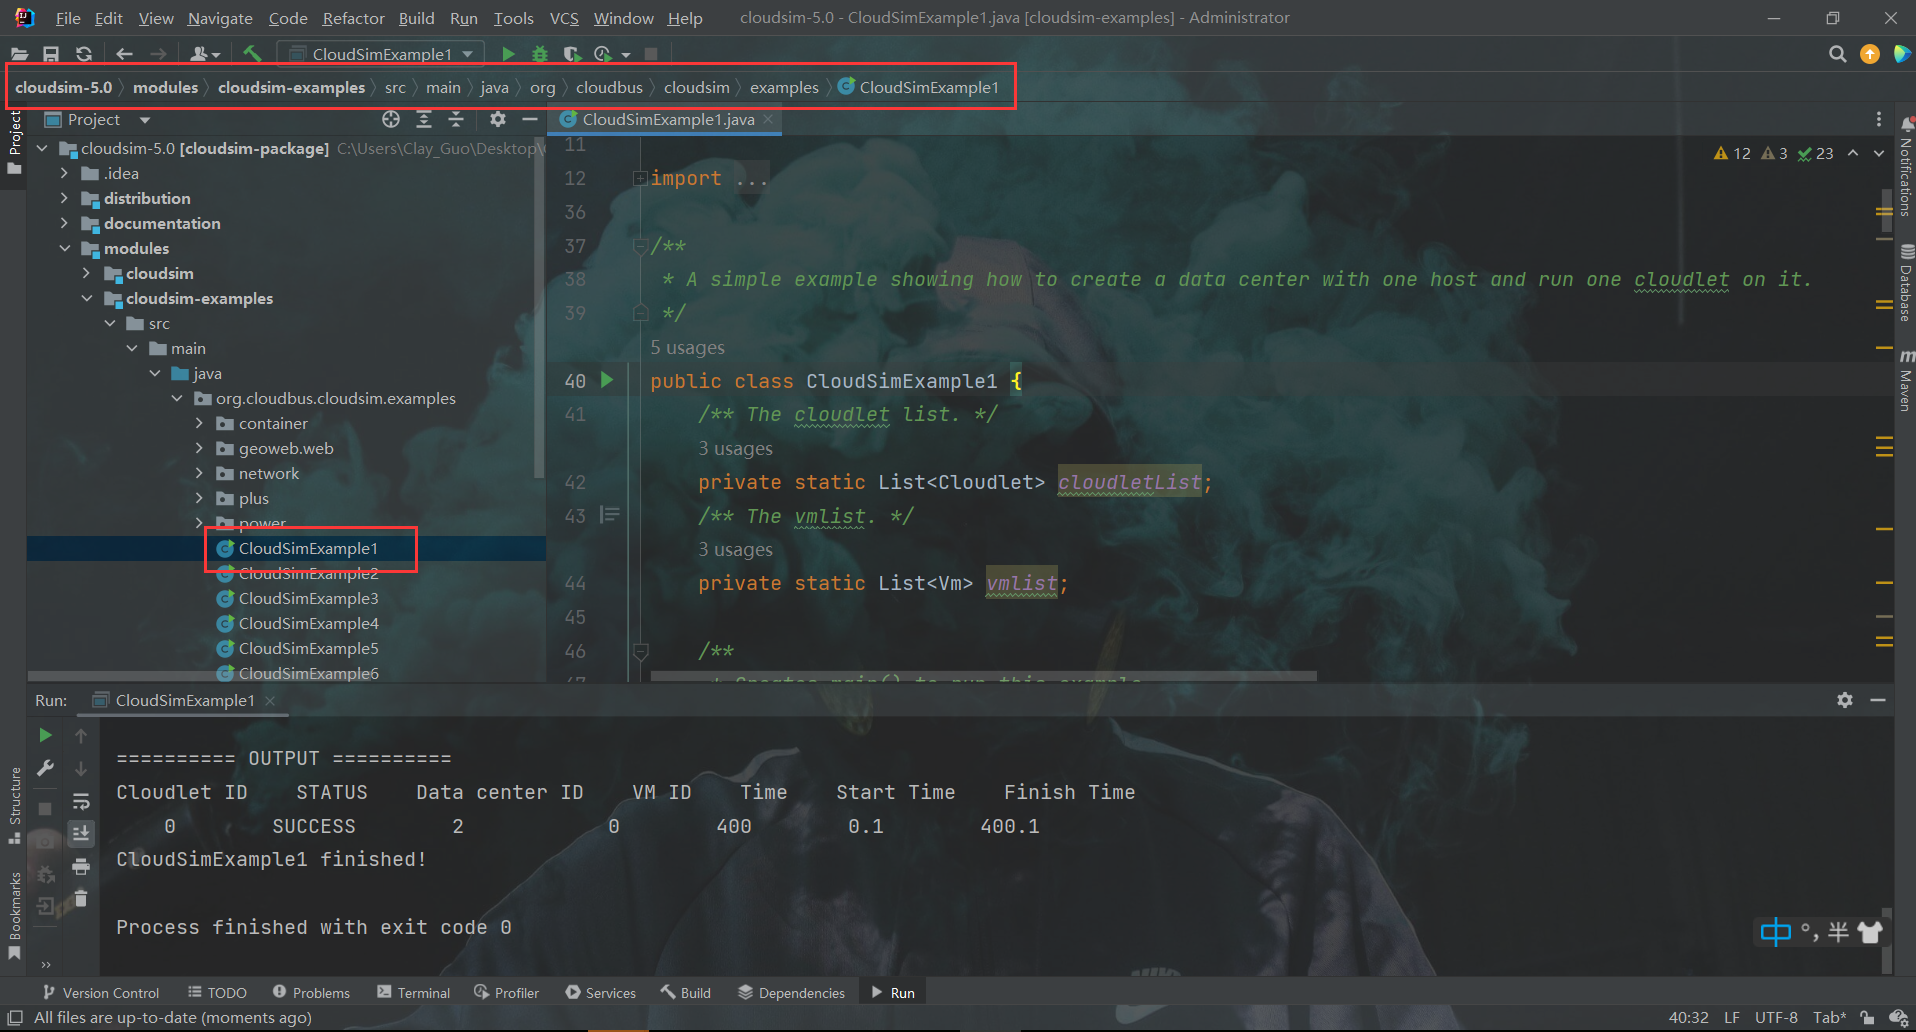This screenshot has height=1032, width=1916.
Task: Go to next highlighted error via the down arrow
Action: pyautogui.click(x=1879, y=153)
